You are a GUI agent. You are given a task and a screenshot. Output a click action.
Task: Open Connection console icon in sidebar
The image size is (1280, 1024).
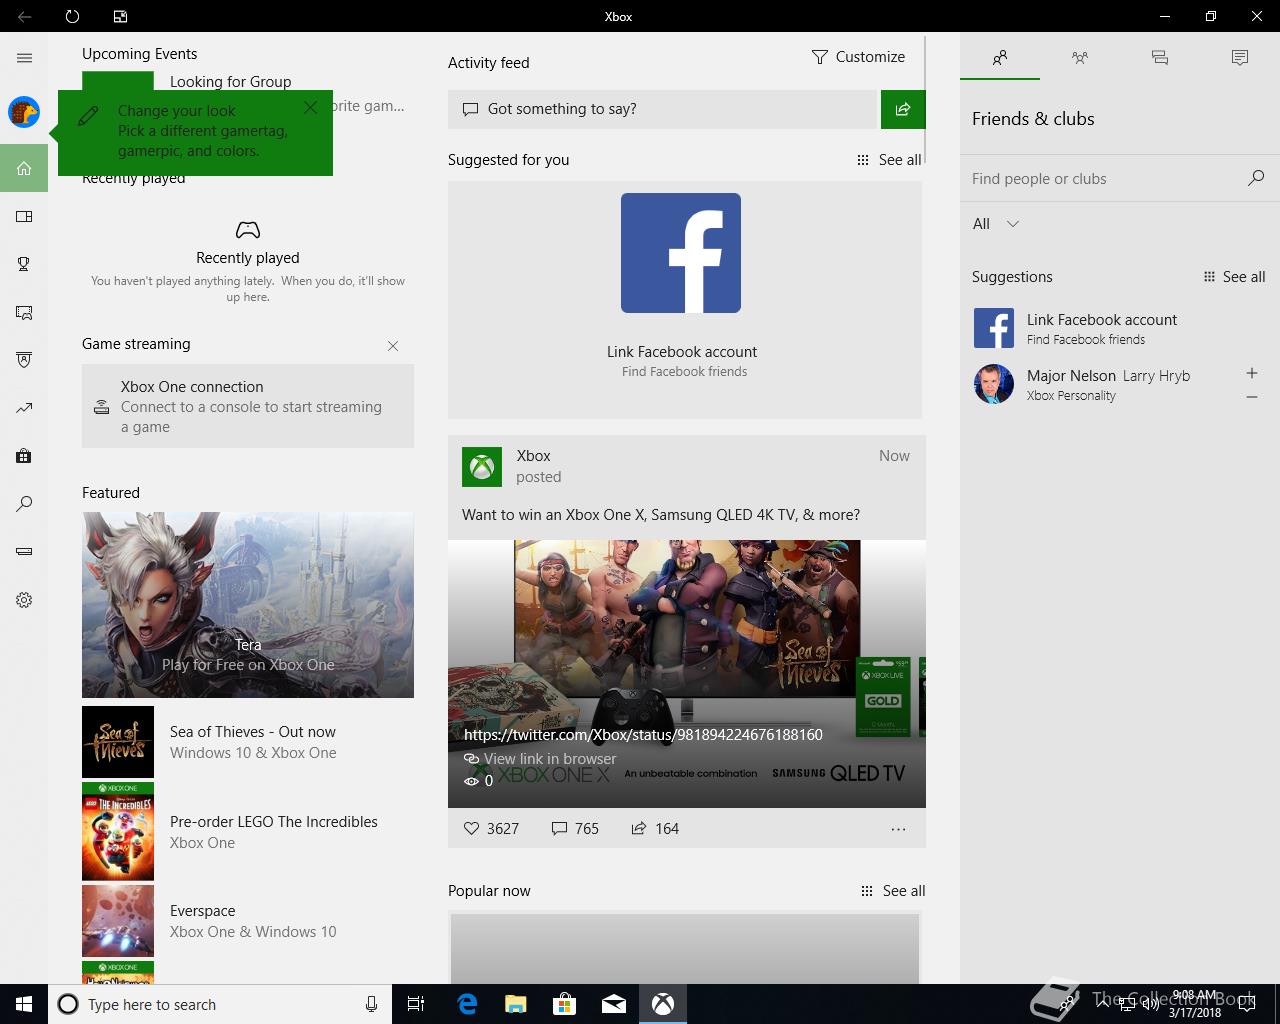[x=24, y=552]
